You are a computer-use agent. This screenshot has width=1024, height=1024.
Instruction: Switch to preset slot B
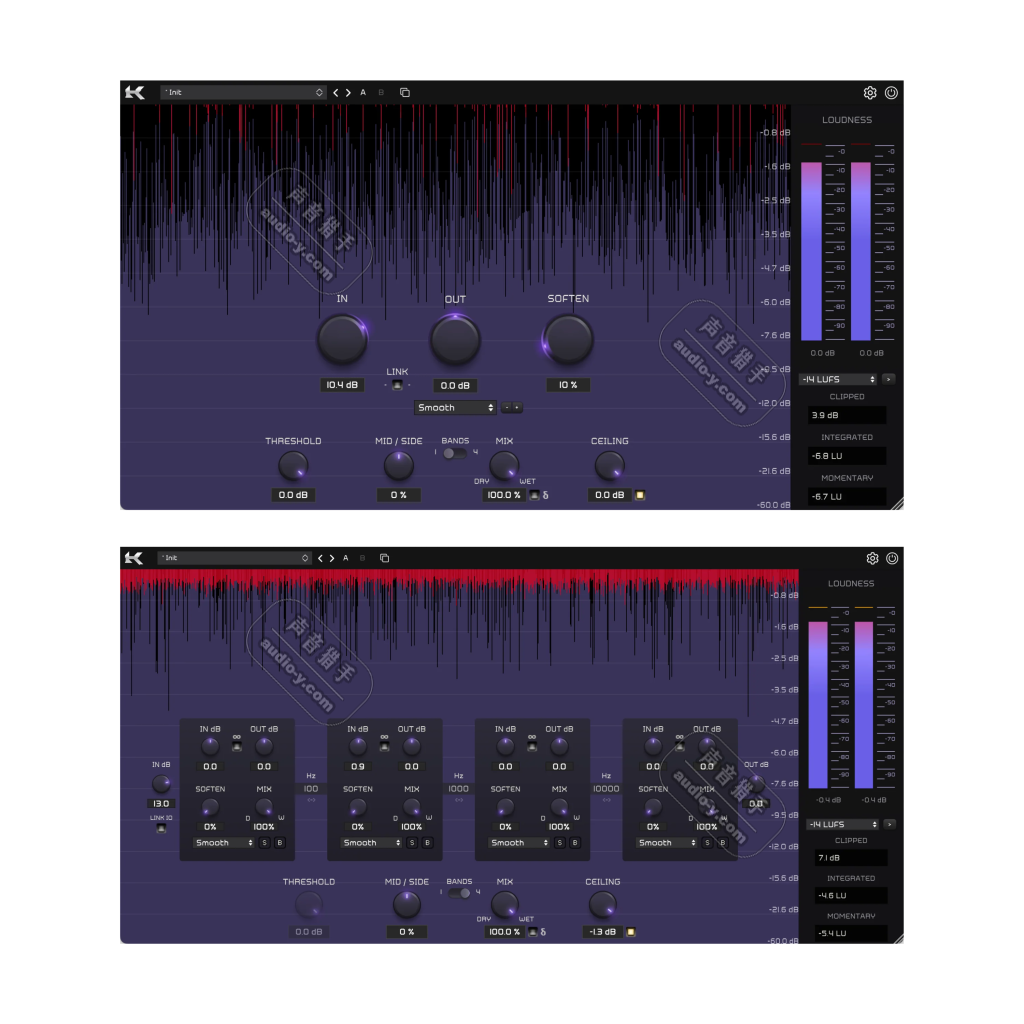[x=381, y=92]
